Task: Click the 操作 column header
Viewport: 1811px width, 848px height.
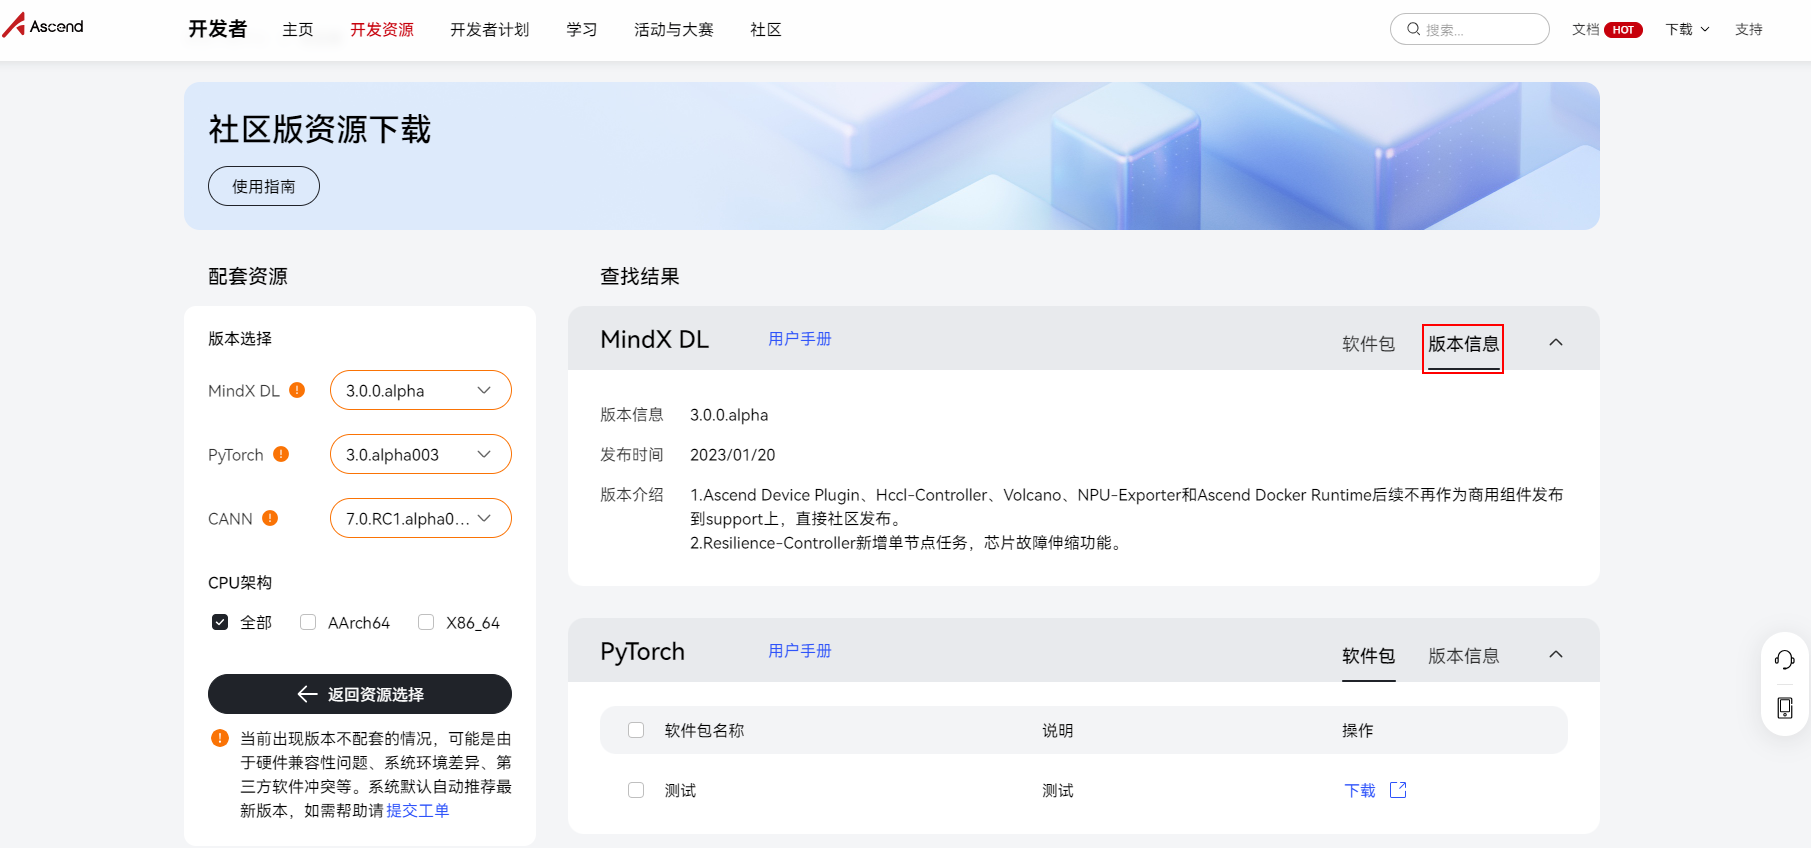Action: coord(1358,730)
